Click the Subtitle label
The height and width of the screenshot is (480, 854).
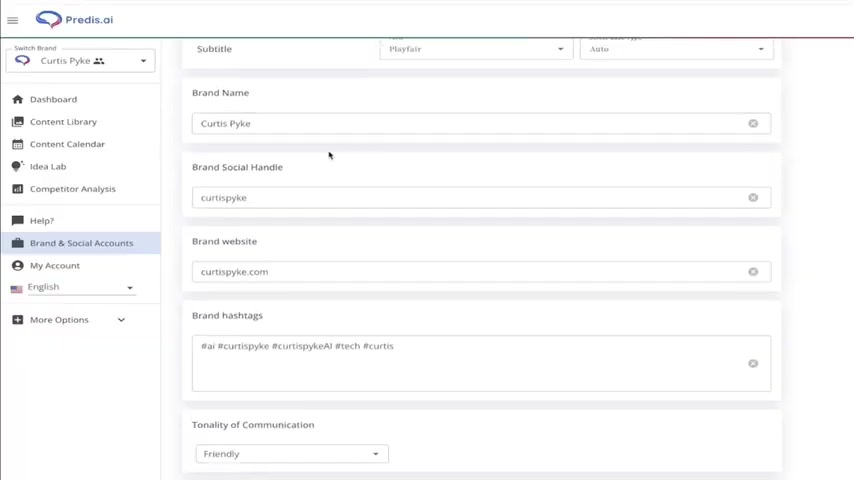[x=214, y=49]
